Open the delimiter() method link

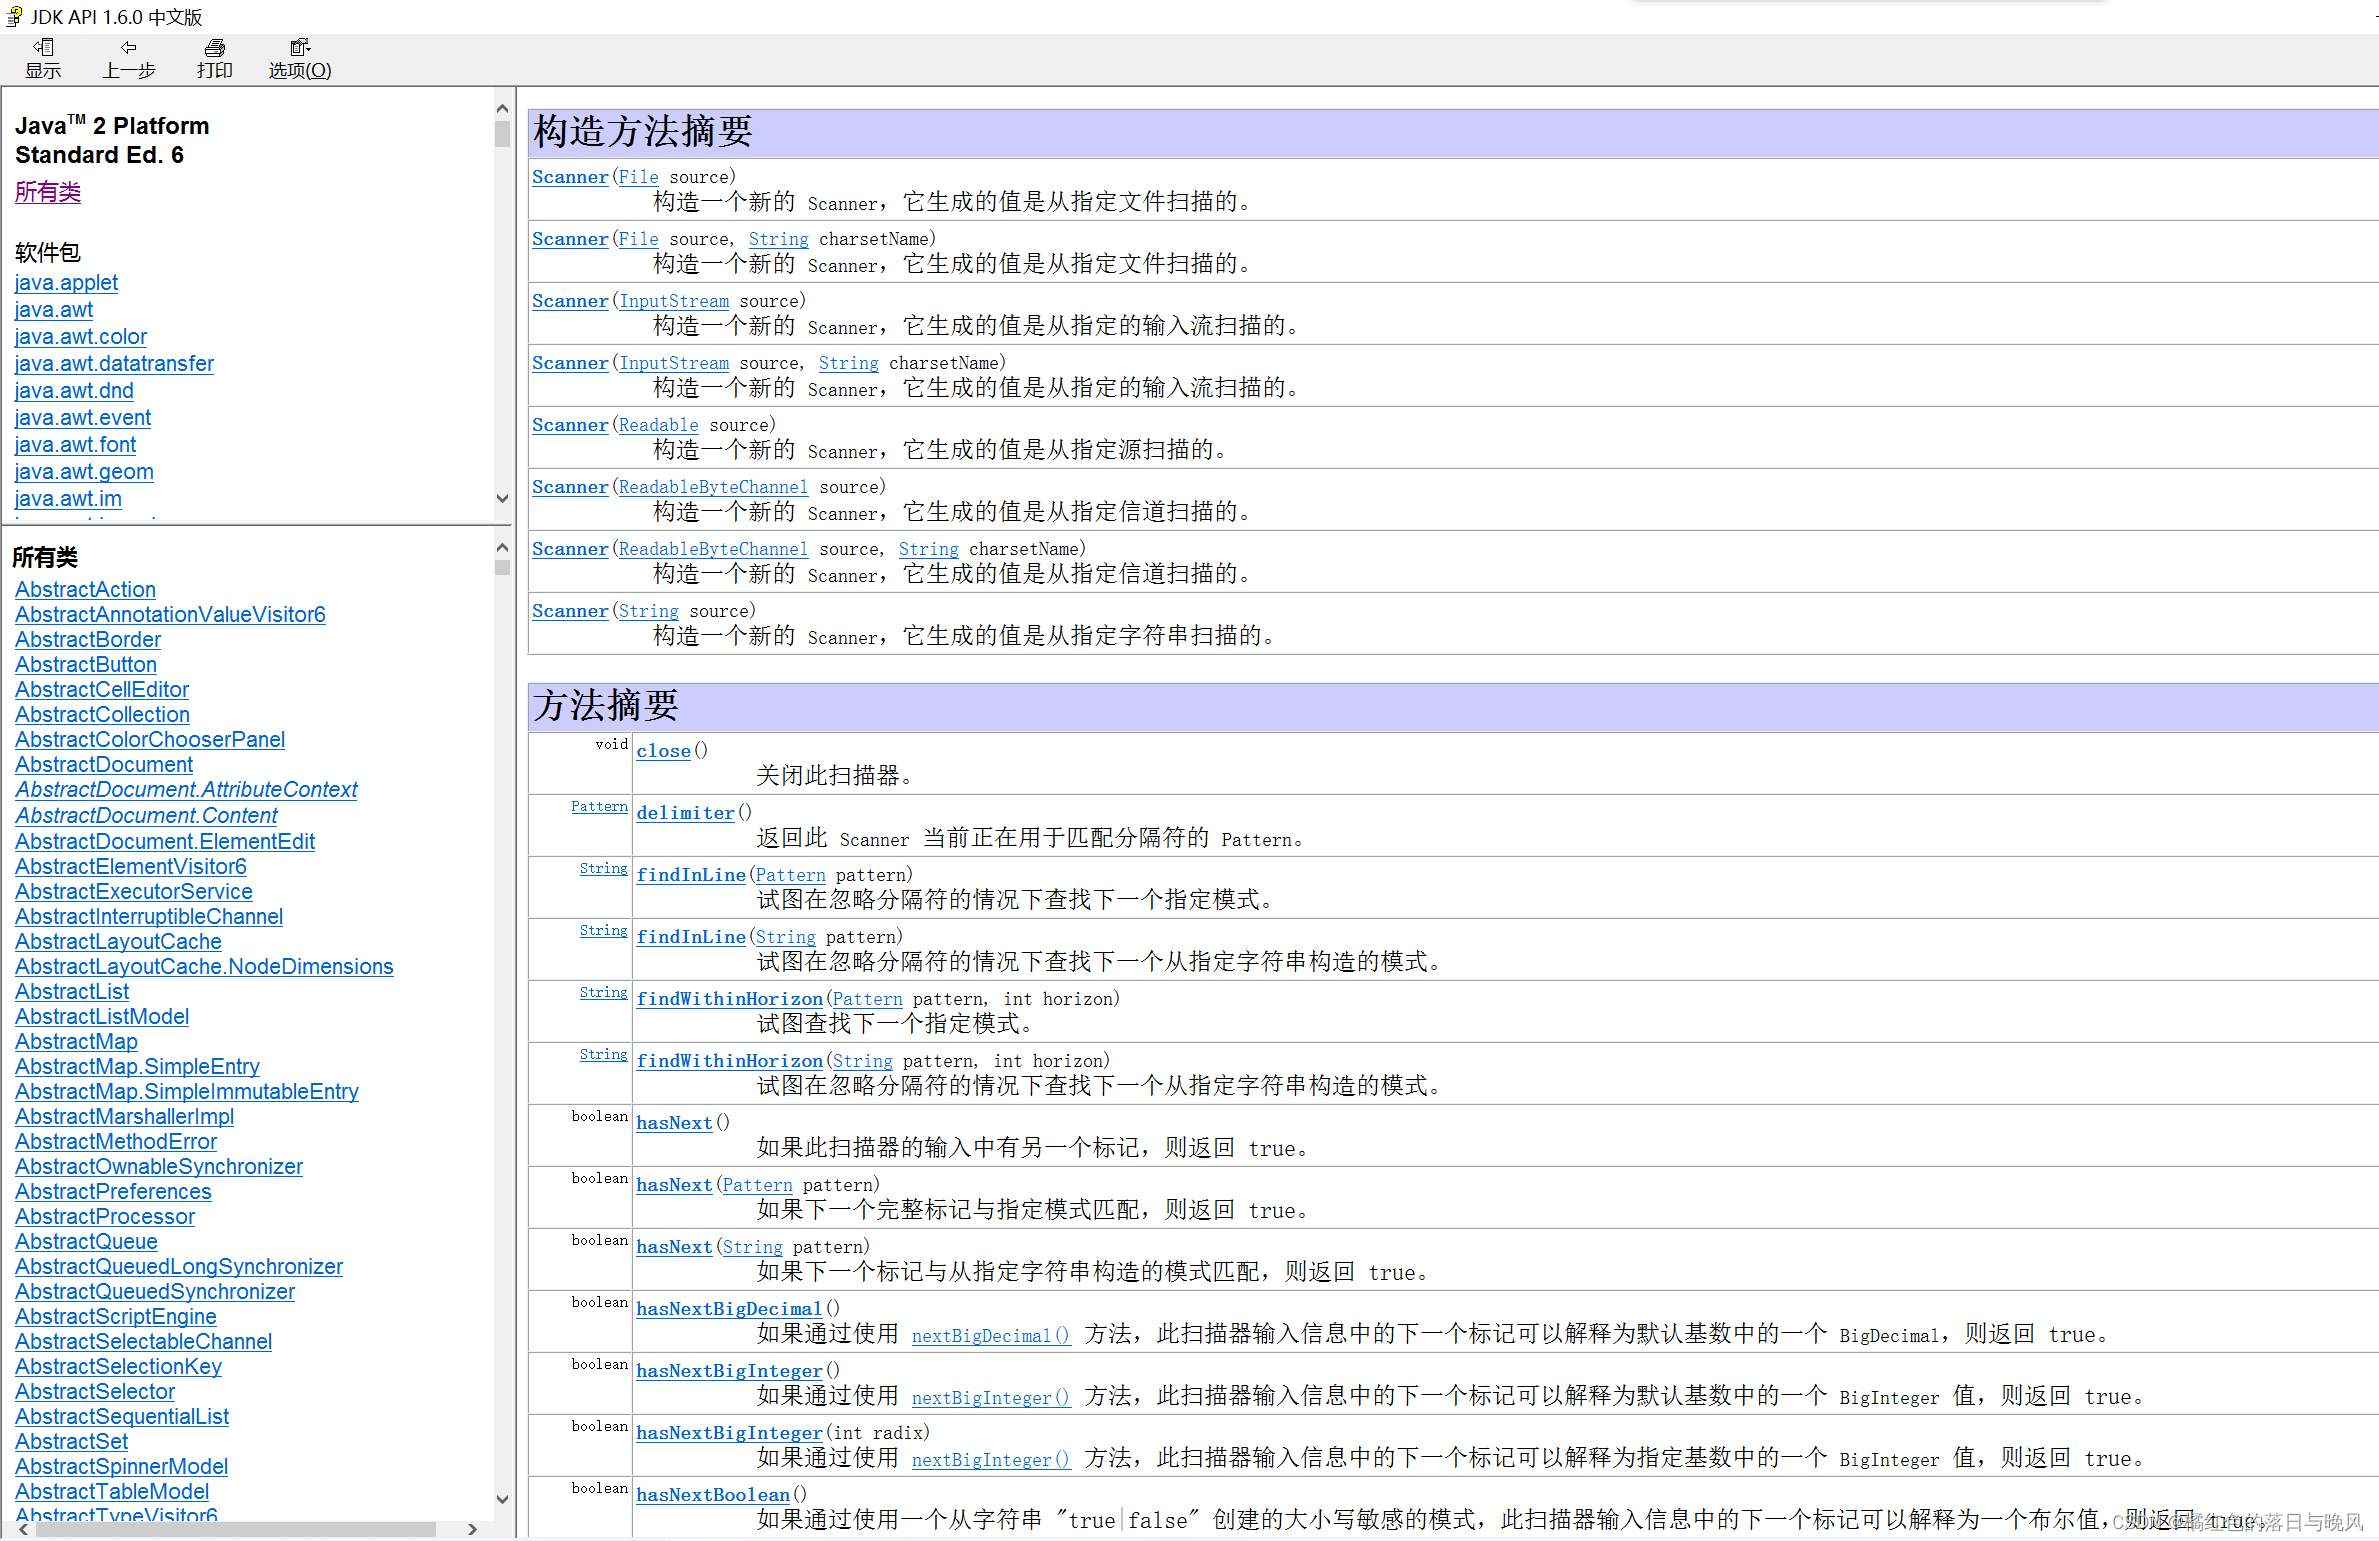[x=685, y=813]
